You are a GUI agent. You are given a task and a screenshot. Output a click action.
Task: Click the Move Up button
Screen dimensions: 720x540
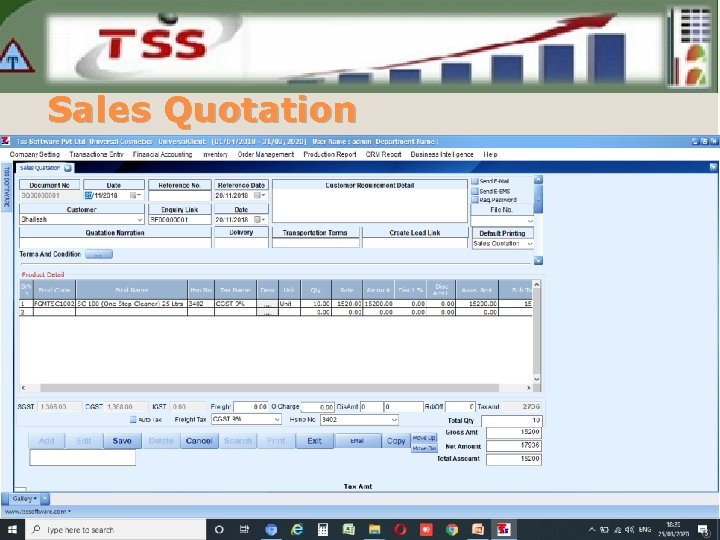(424, 438)
